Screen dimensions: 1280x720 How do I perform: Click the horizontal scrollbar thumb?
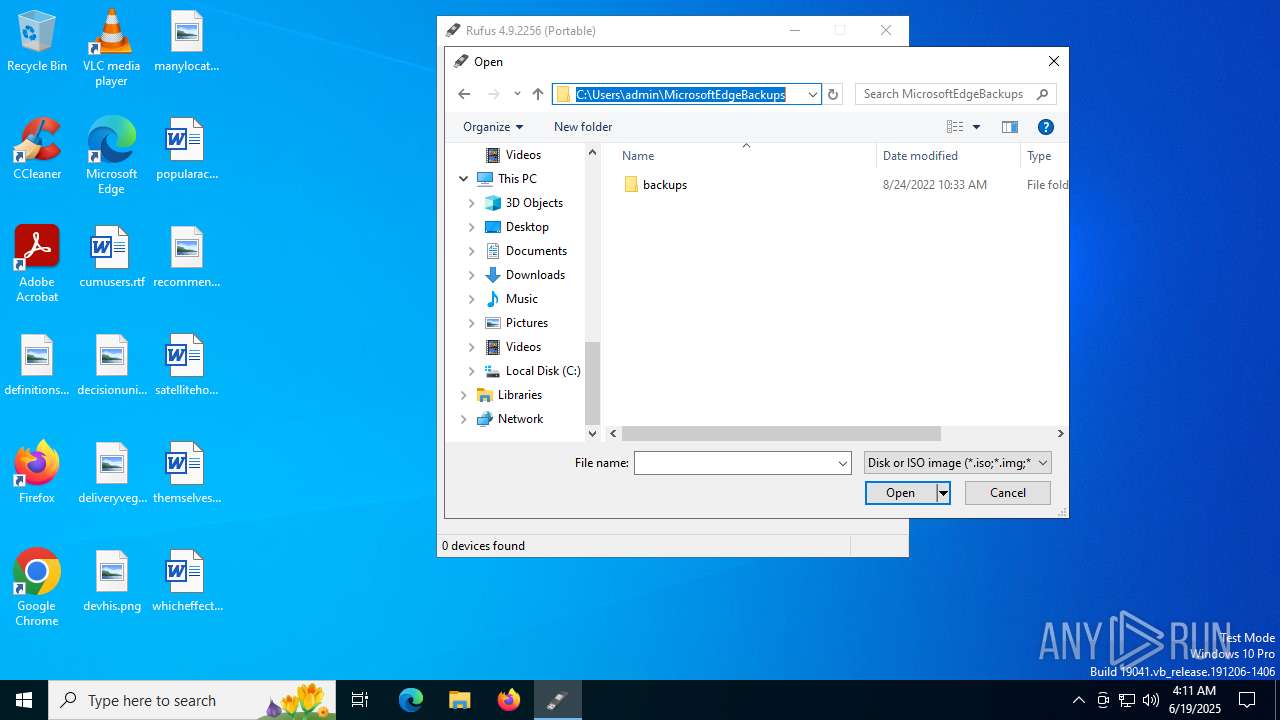tap(781, 434)
